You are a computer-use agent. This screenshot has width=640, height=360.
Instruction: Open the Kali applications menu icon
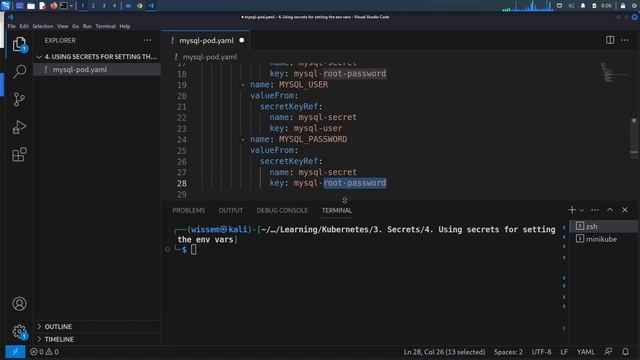(x=6, y=5)
